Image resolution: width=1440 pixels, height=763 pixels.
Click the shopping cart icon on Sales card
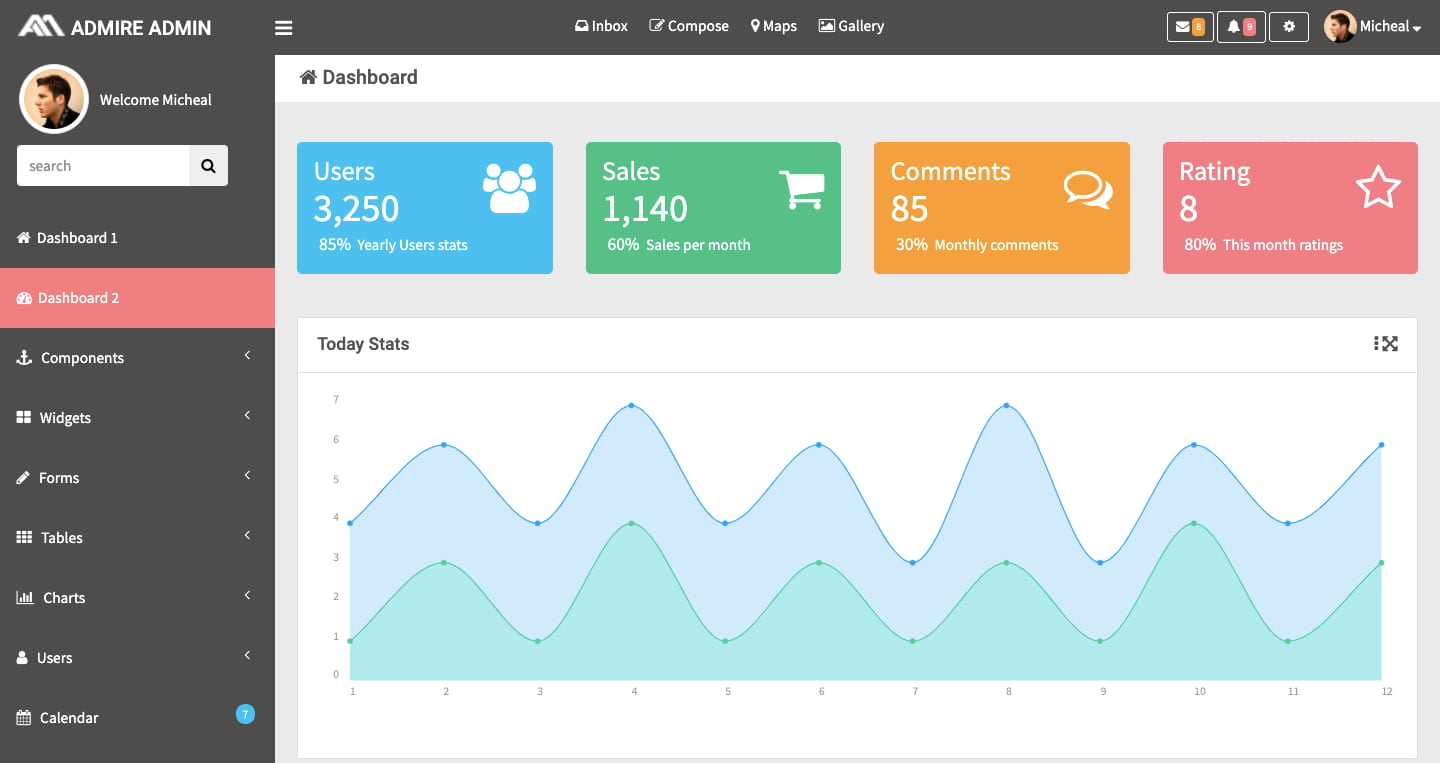tap(800, 188)
